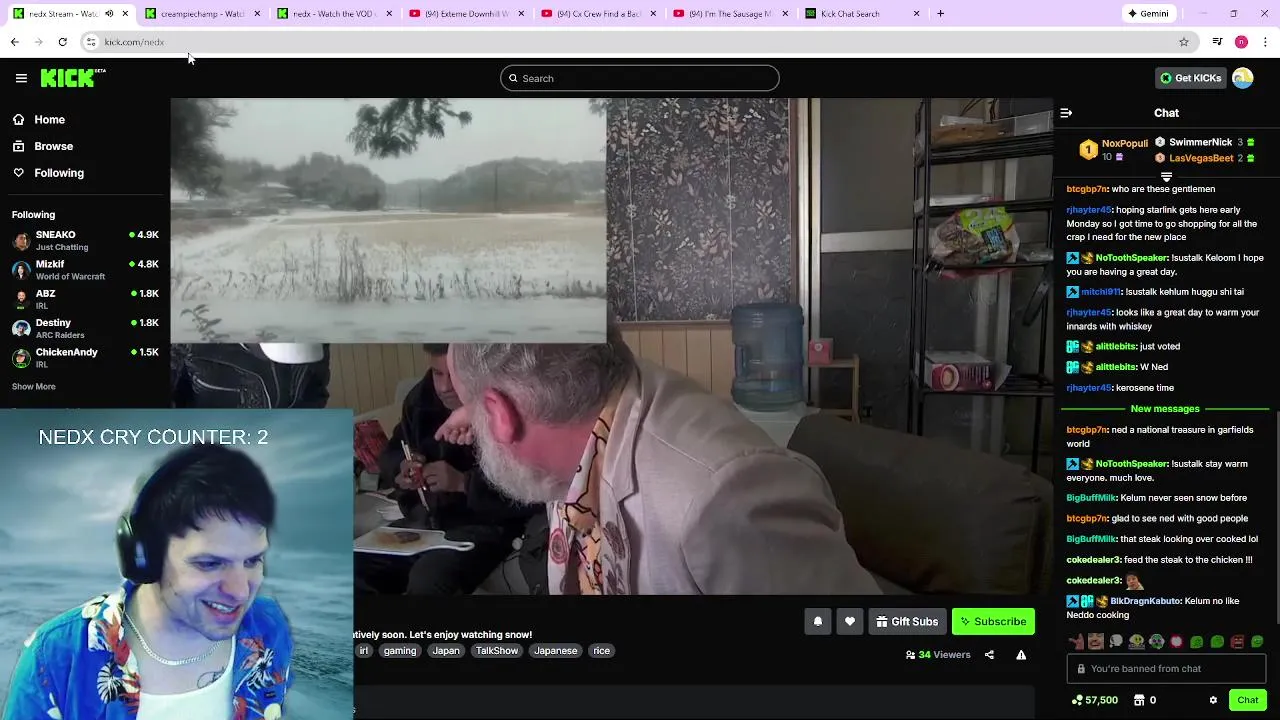Report stream with warning triangle icon

(1021, 655)
